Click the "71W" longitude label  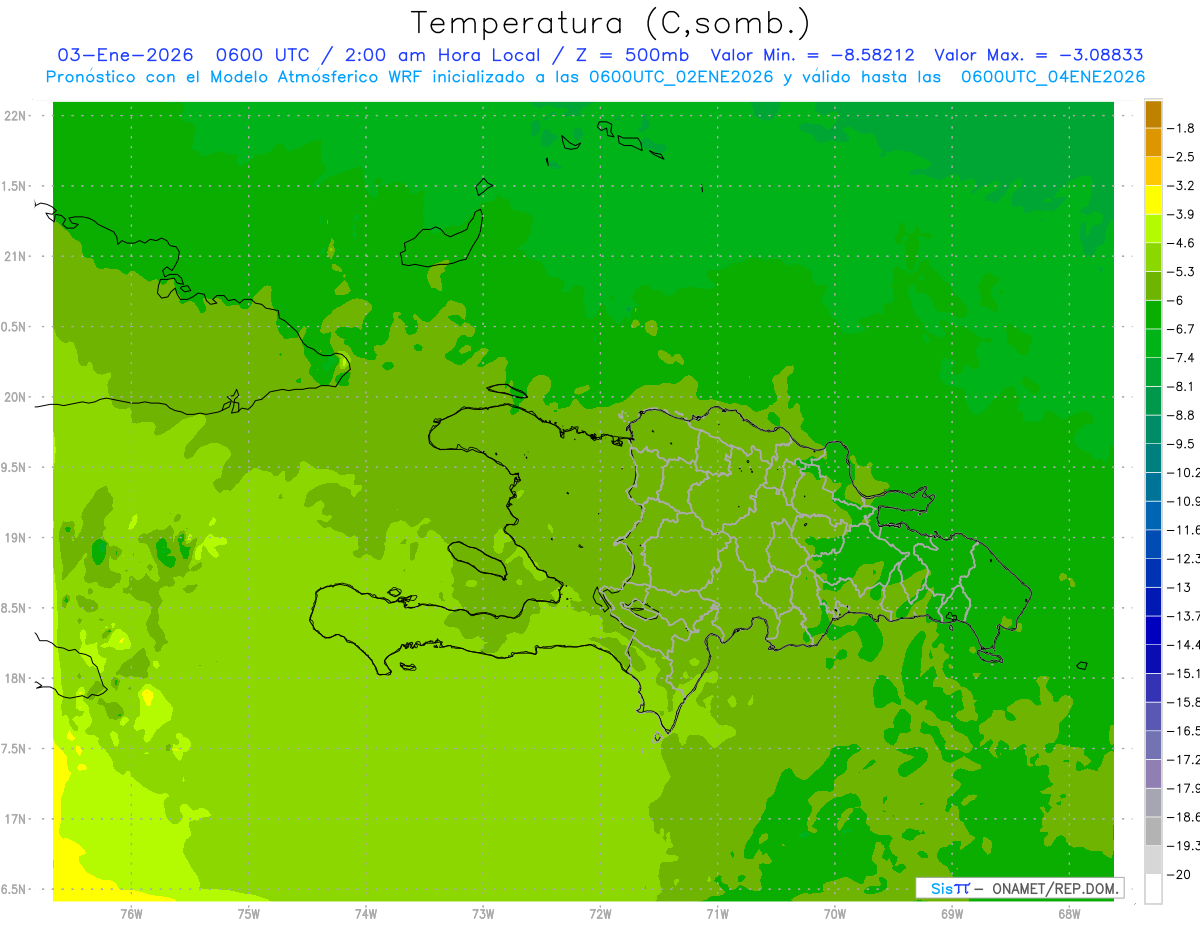point(717,913)
